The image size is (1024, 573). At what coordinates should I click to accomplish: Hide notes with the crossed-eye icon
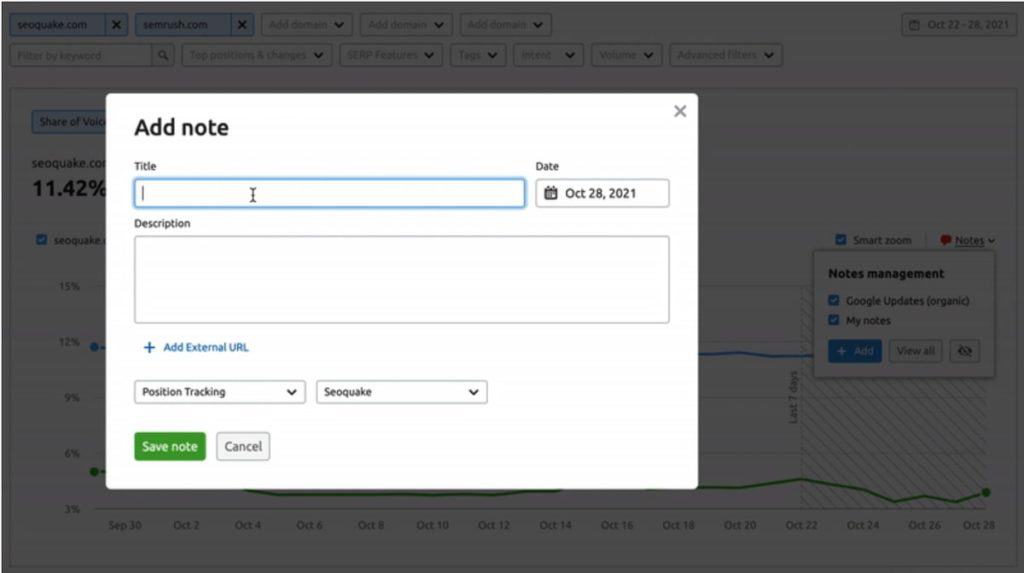pyautogui.click(x=965, y=351)
